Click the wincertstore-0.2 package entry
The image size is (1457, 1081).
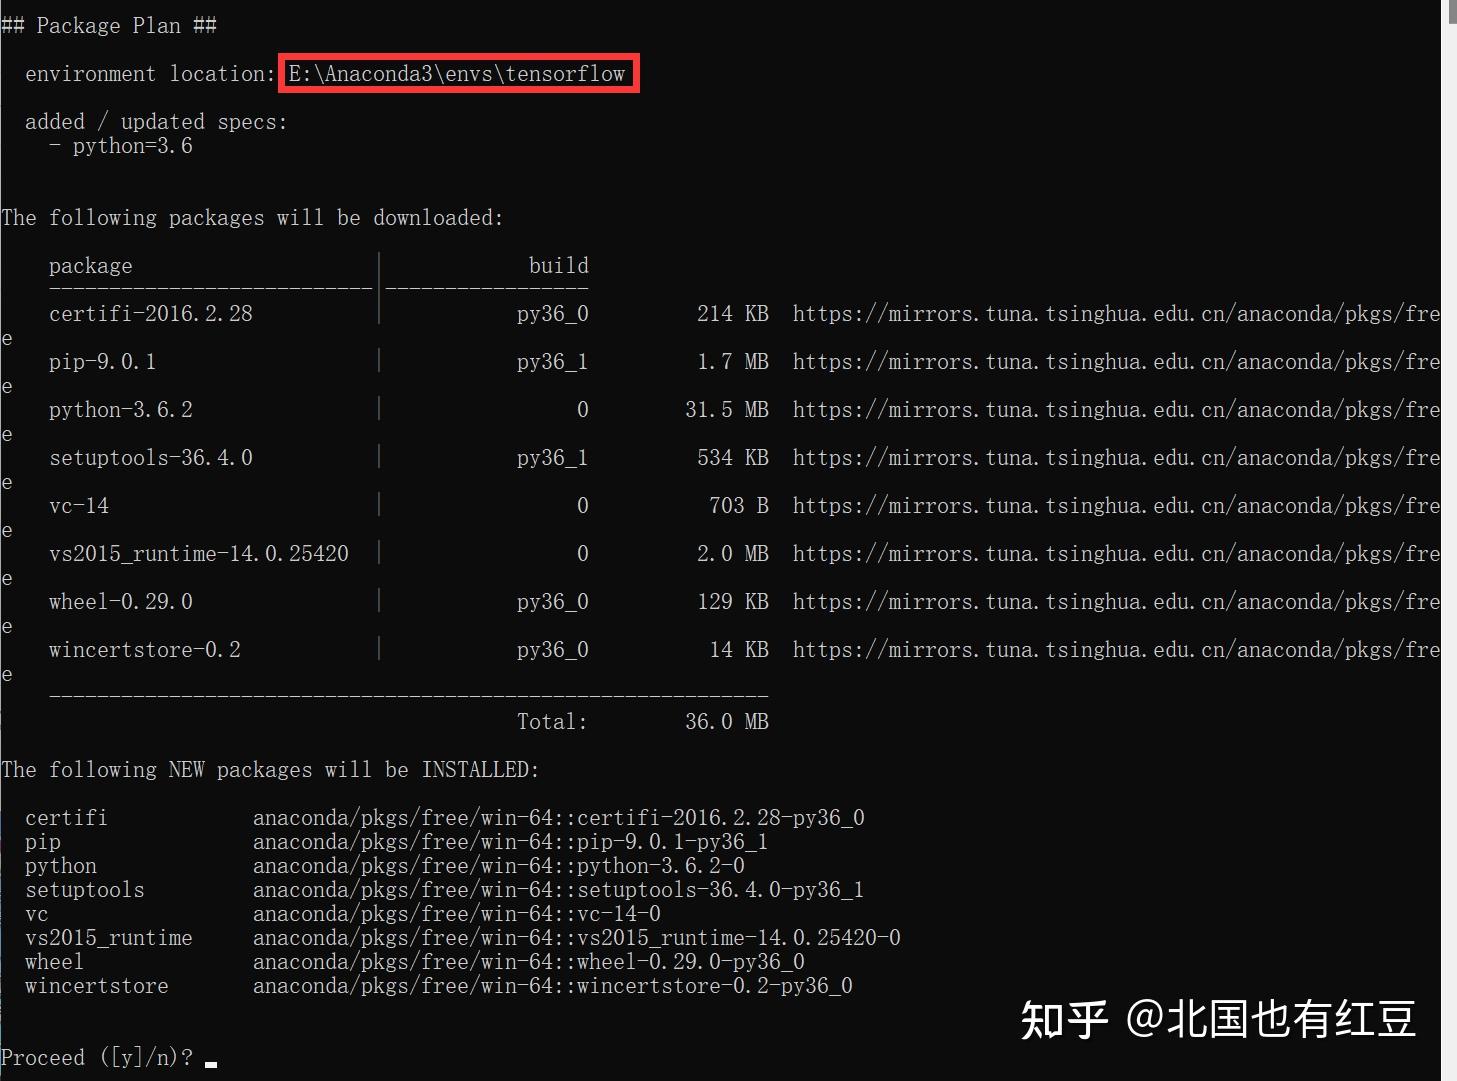(x=144, y=649)
